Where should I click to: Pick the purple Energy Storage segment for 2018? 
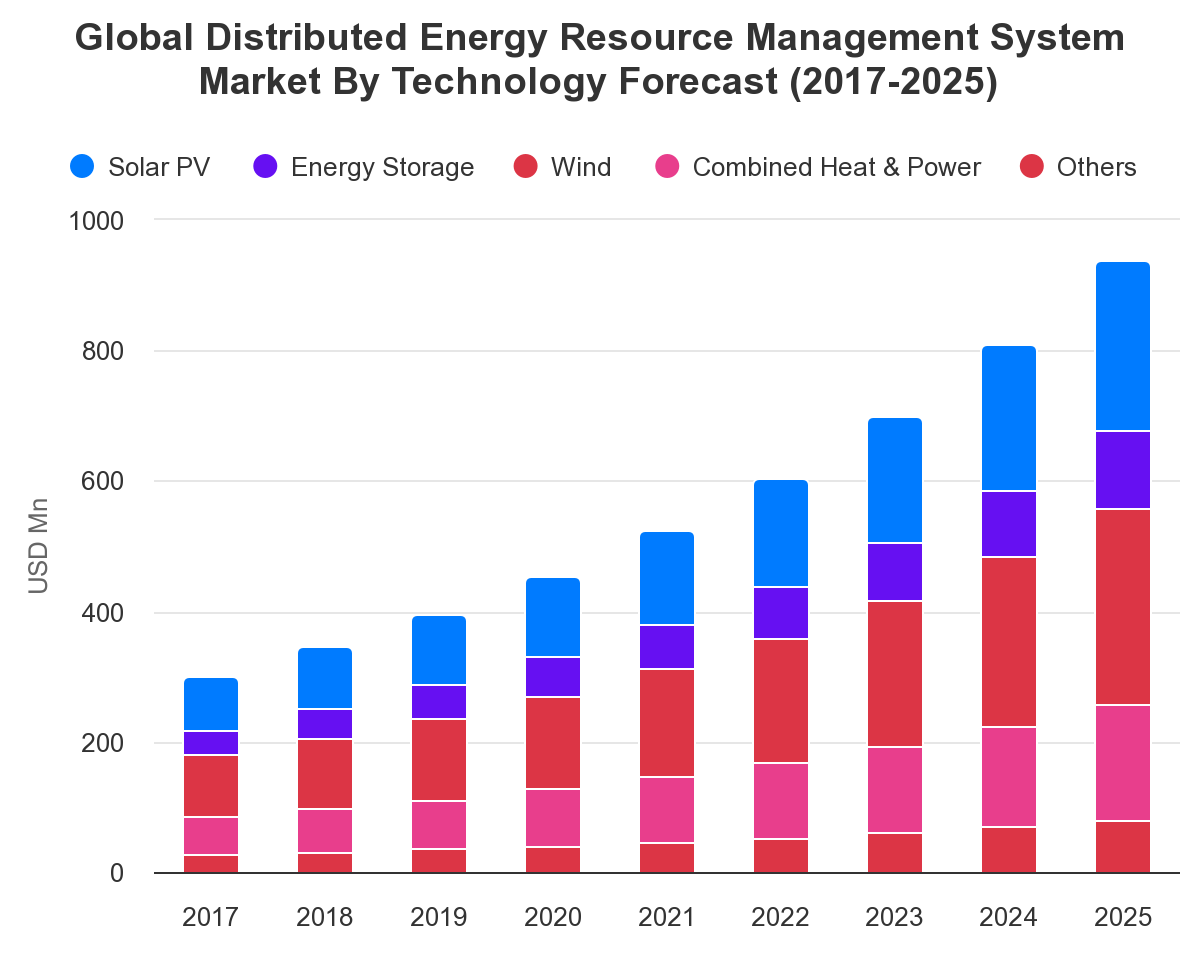[325, 724]
